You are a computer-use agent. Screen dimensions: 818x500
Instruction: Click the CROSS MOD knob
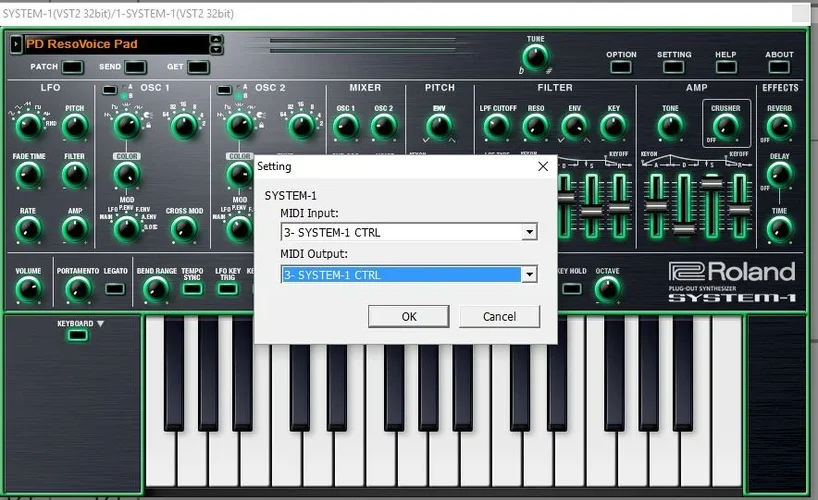pyautogui.click(x=184, y=229)
